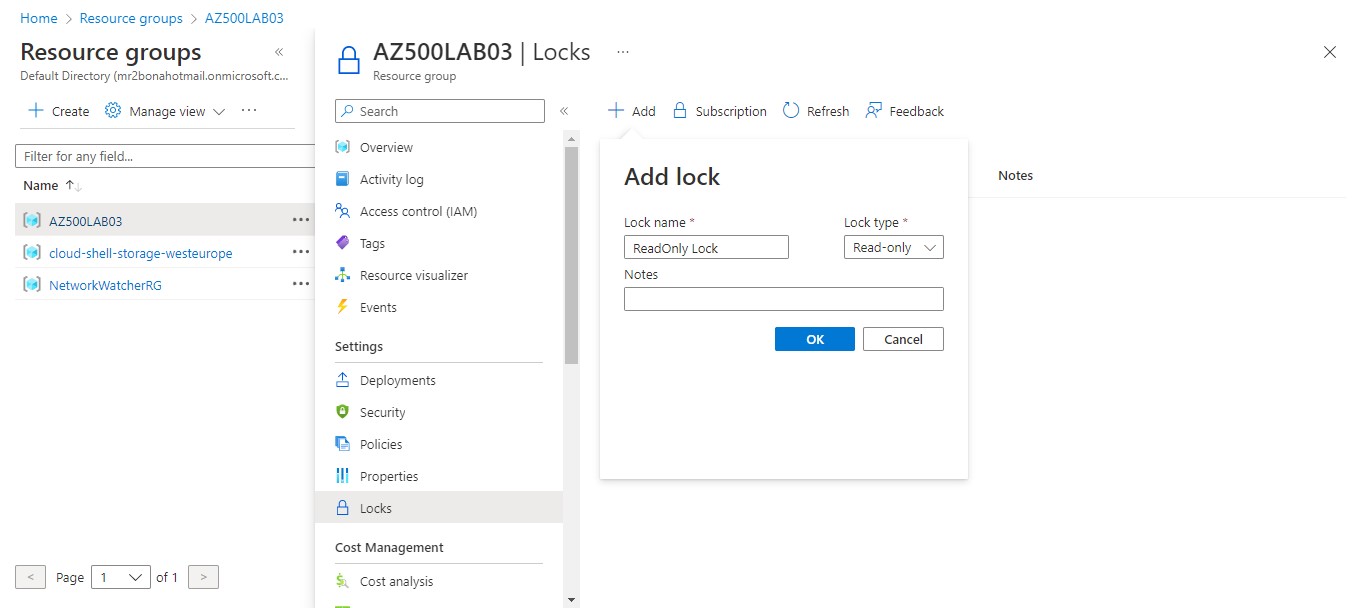Refresh the locks list
Image resolution: width=1364 pixels, height=608 pixels.
click(x=816, y=110)
